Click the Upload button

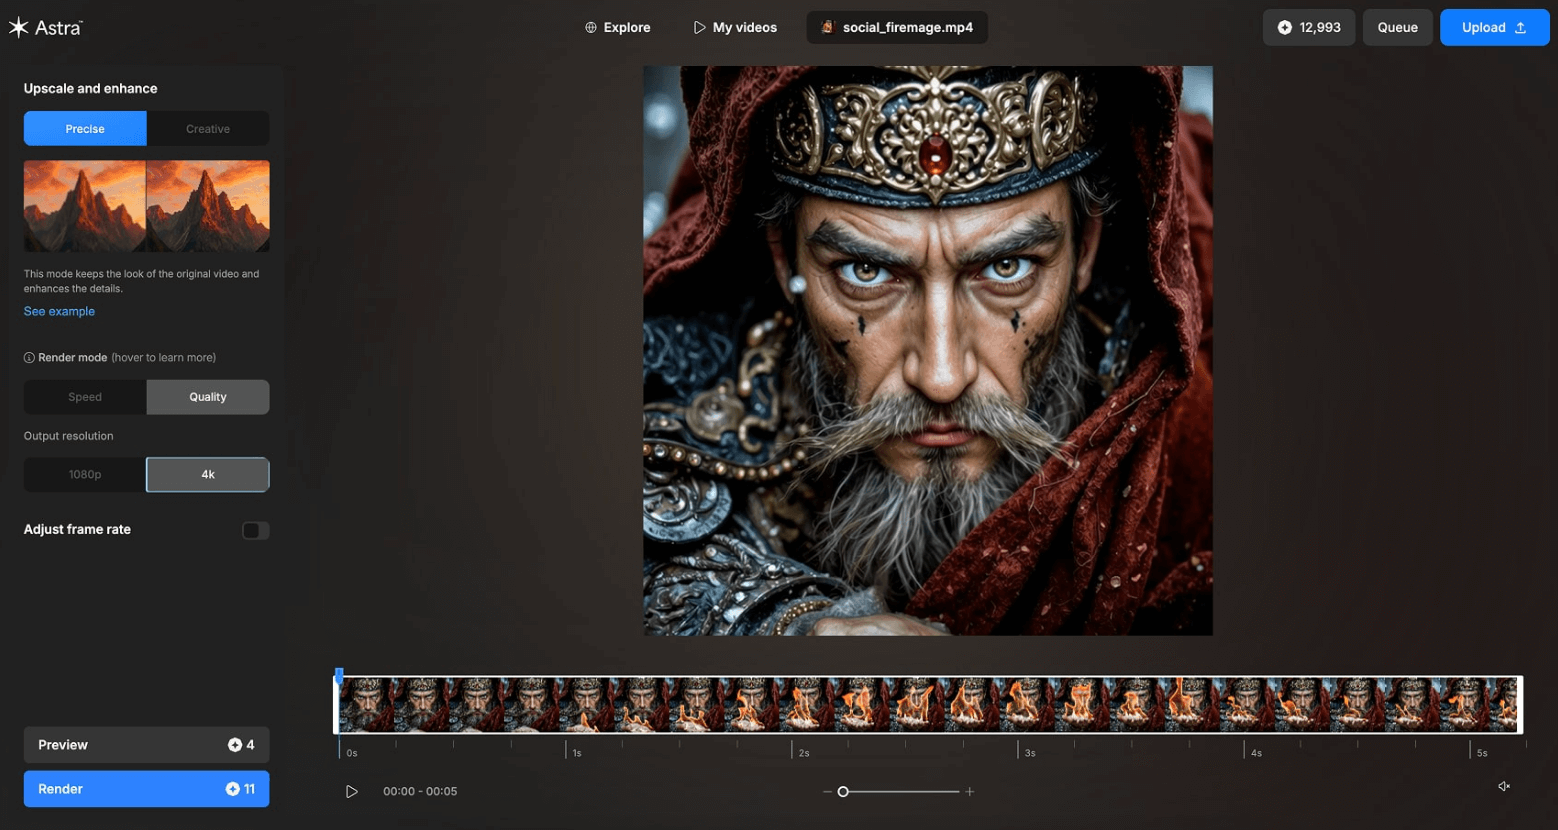pyautogui.click(x=1494, y=27)
